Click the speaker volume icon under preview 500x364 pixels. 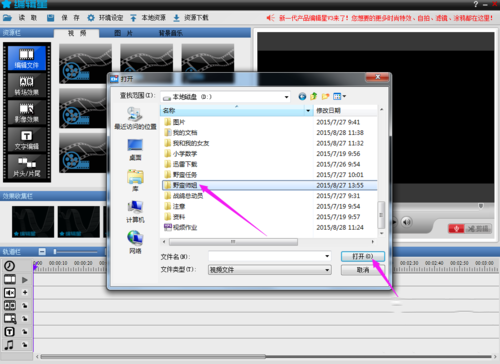coord(406,222)
